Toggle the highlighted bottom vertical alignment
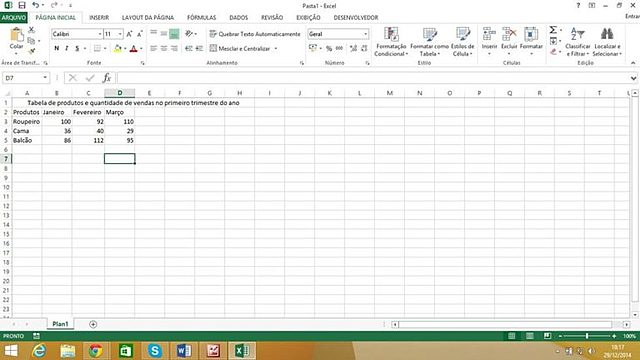 pyautogui.click(x=174, y=33)
